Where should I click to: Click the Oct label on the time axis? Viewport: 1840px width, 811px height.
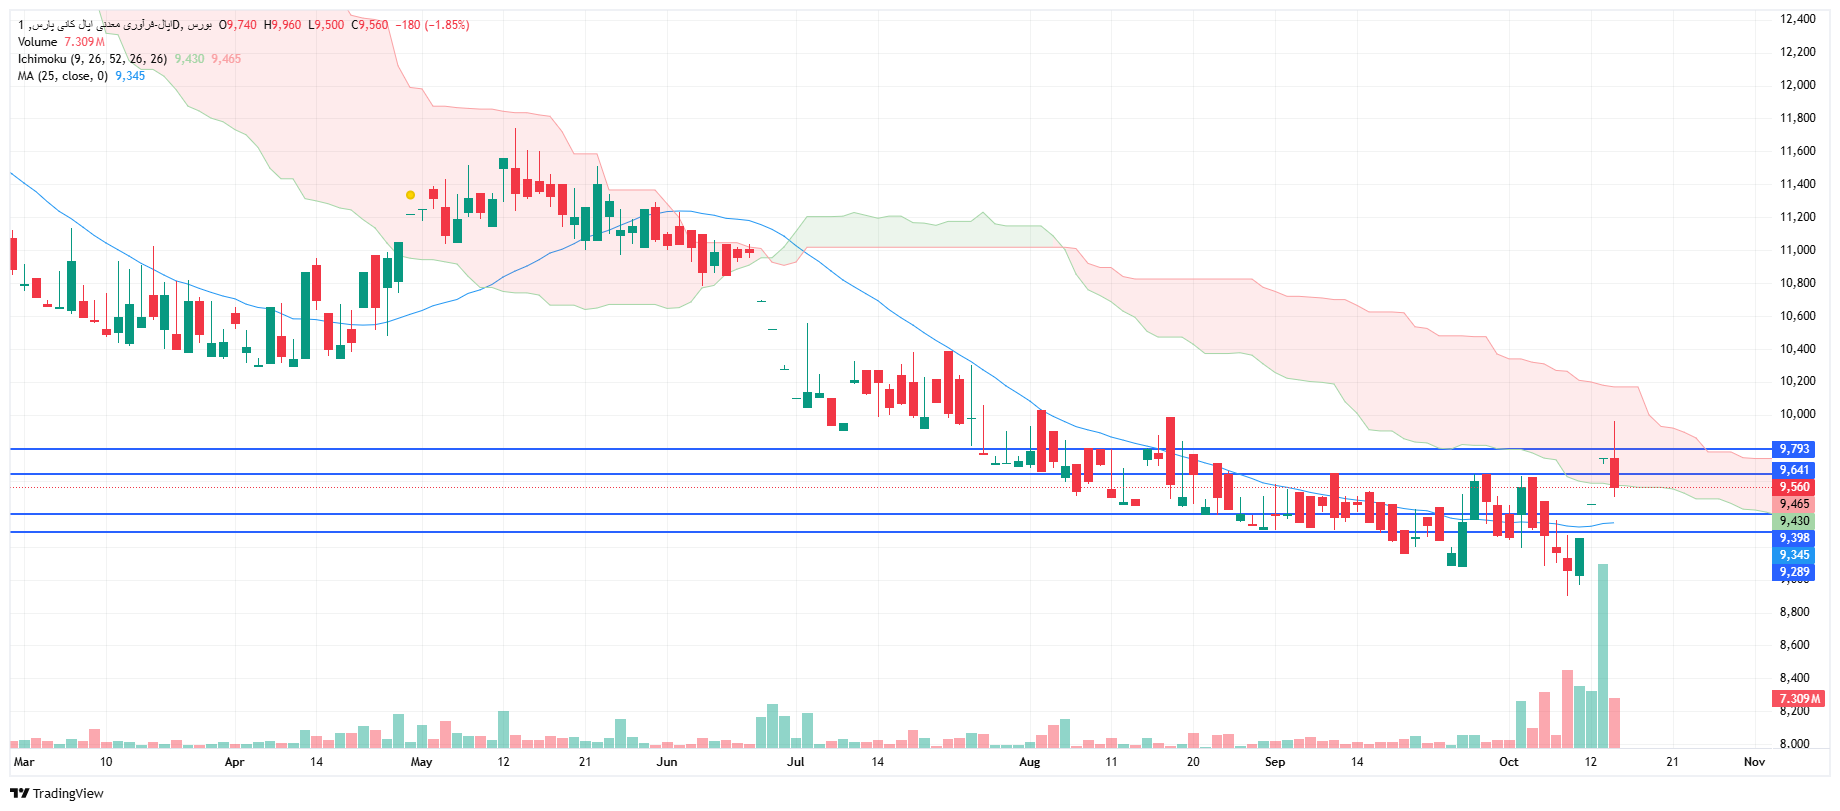(x=1508, y=762)
